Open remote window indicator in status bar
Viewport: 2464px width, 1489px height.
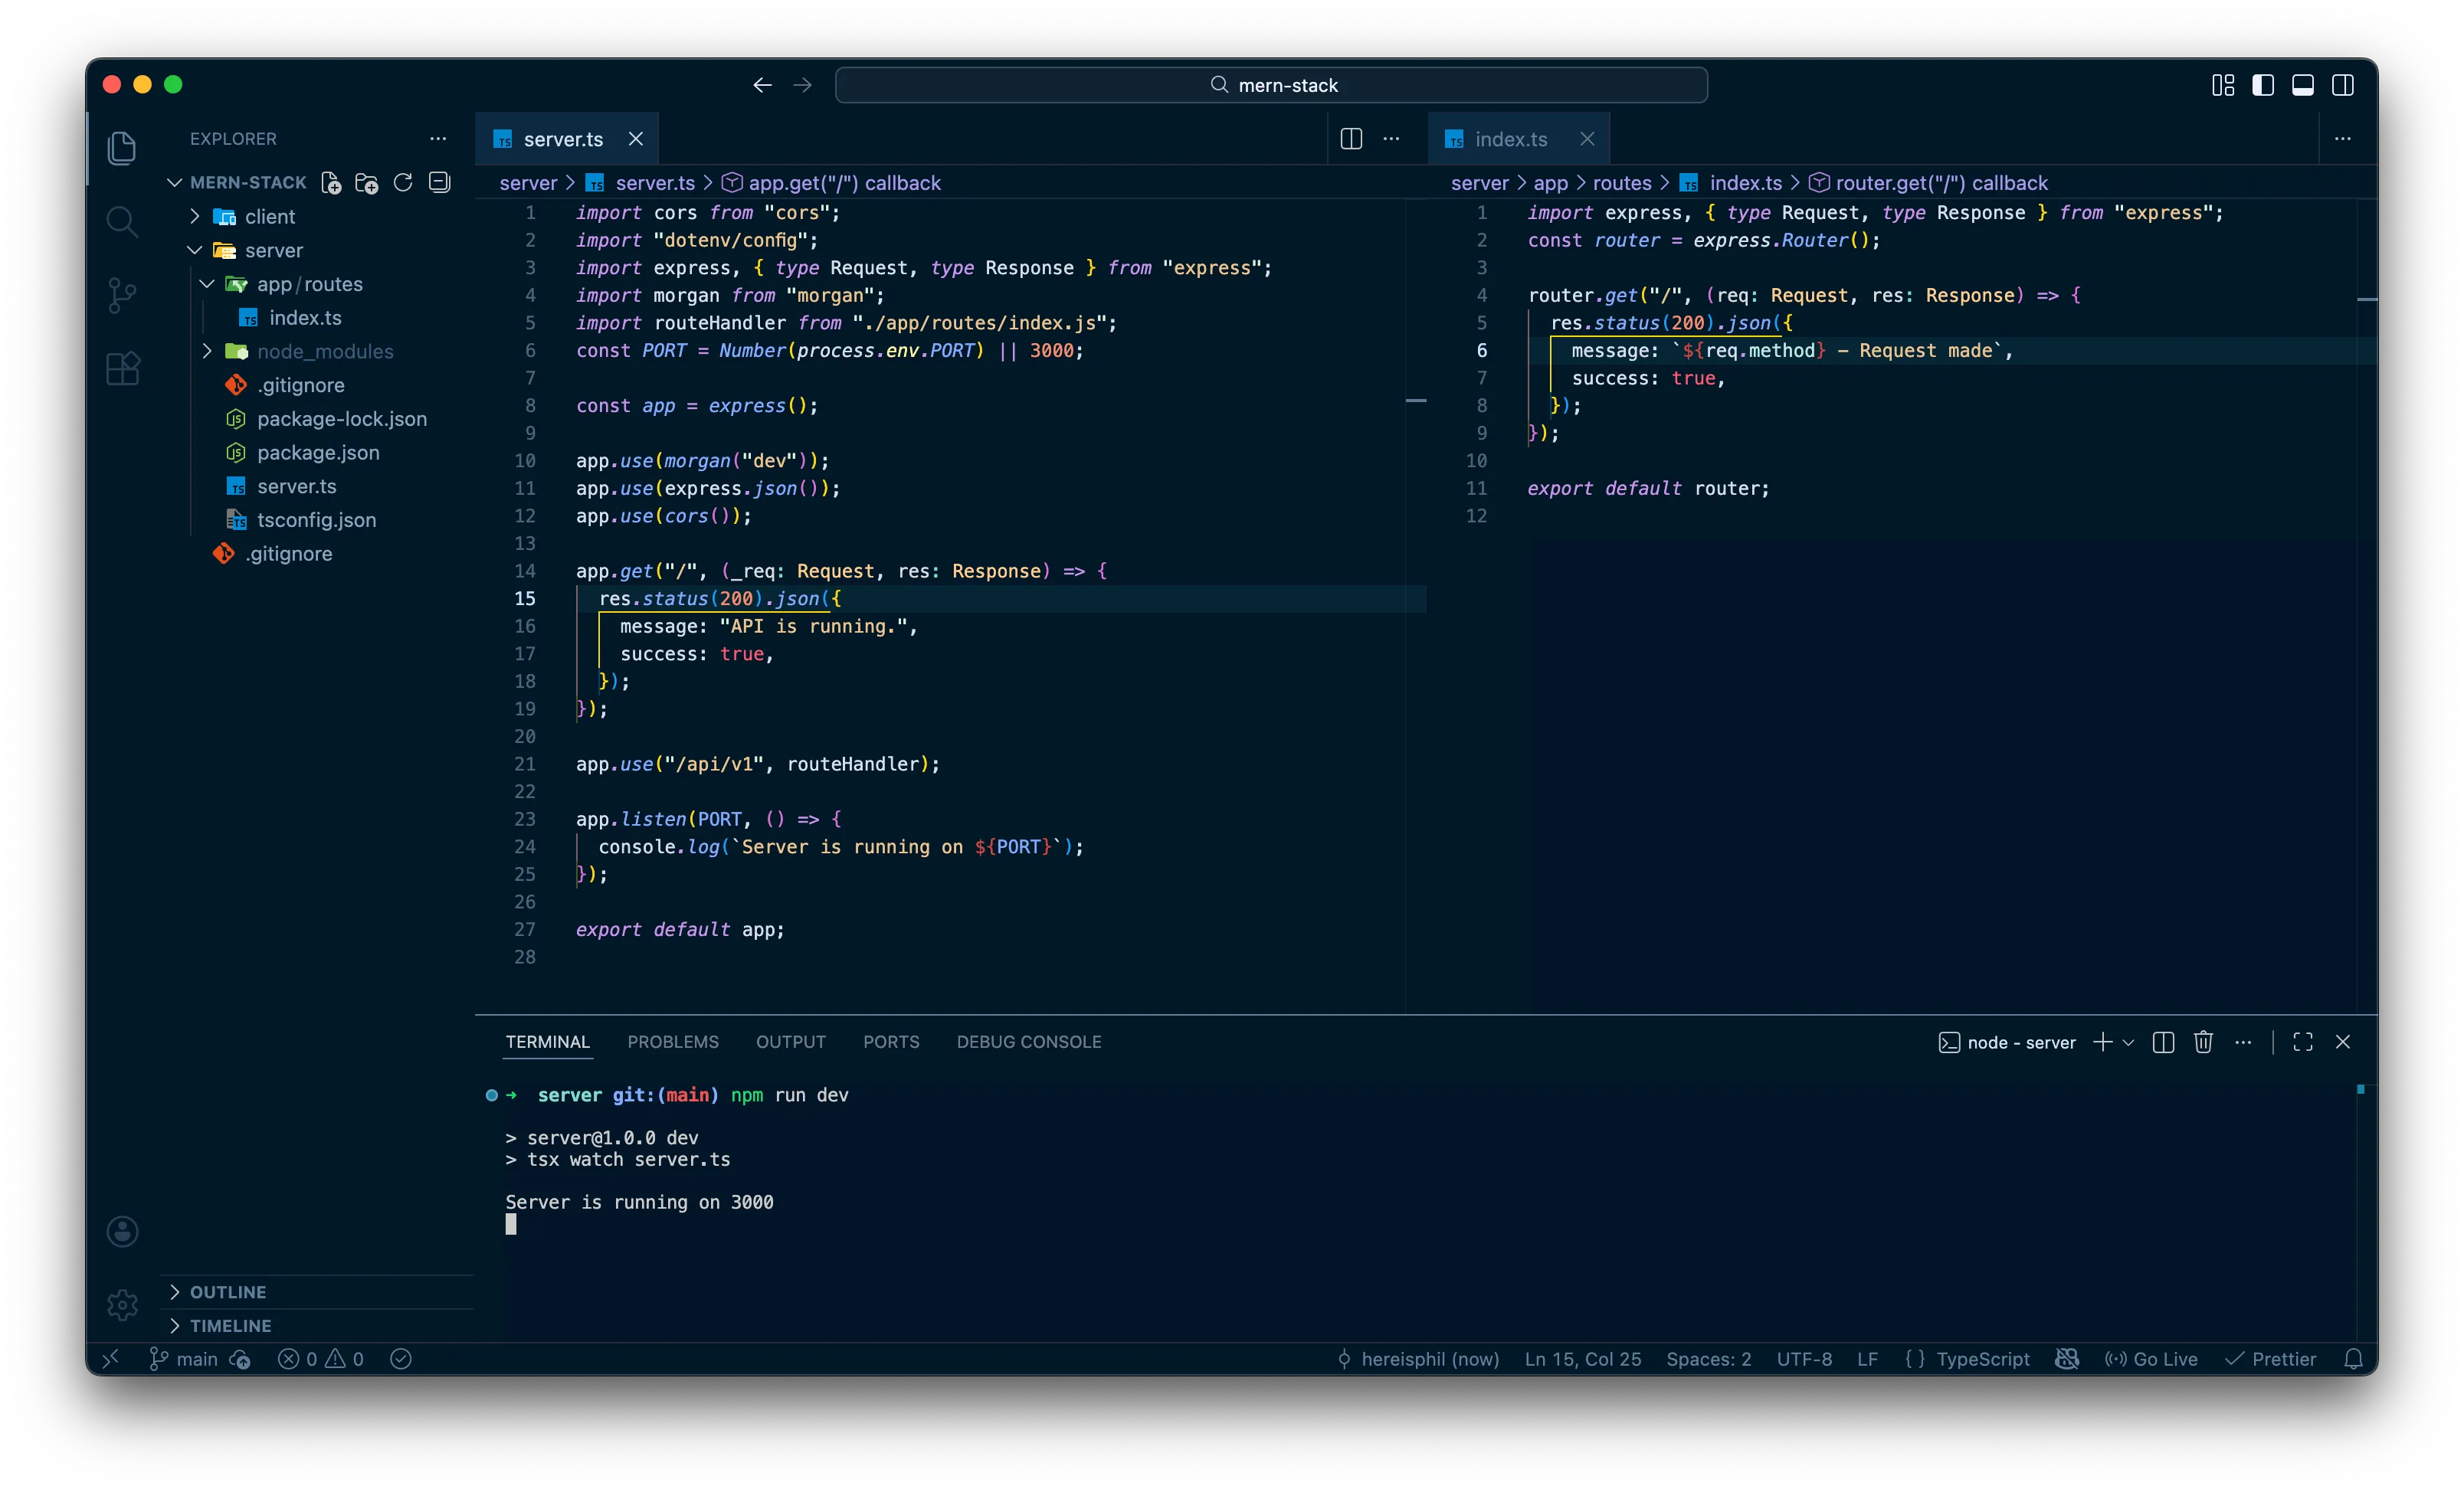pos(111,1359)
